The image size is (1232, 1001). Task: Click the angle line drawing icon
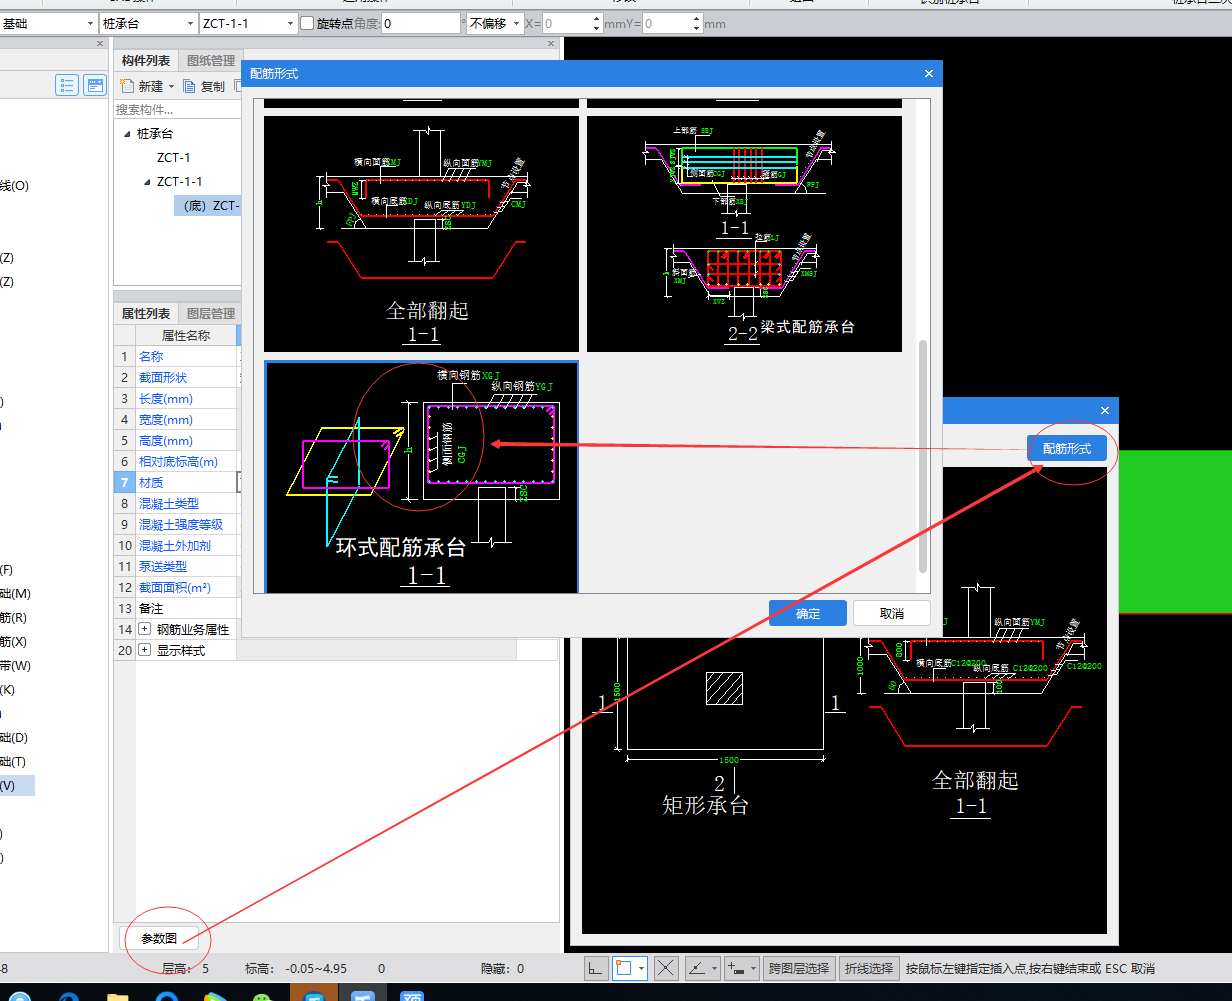coord(697,968)
